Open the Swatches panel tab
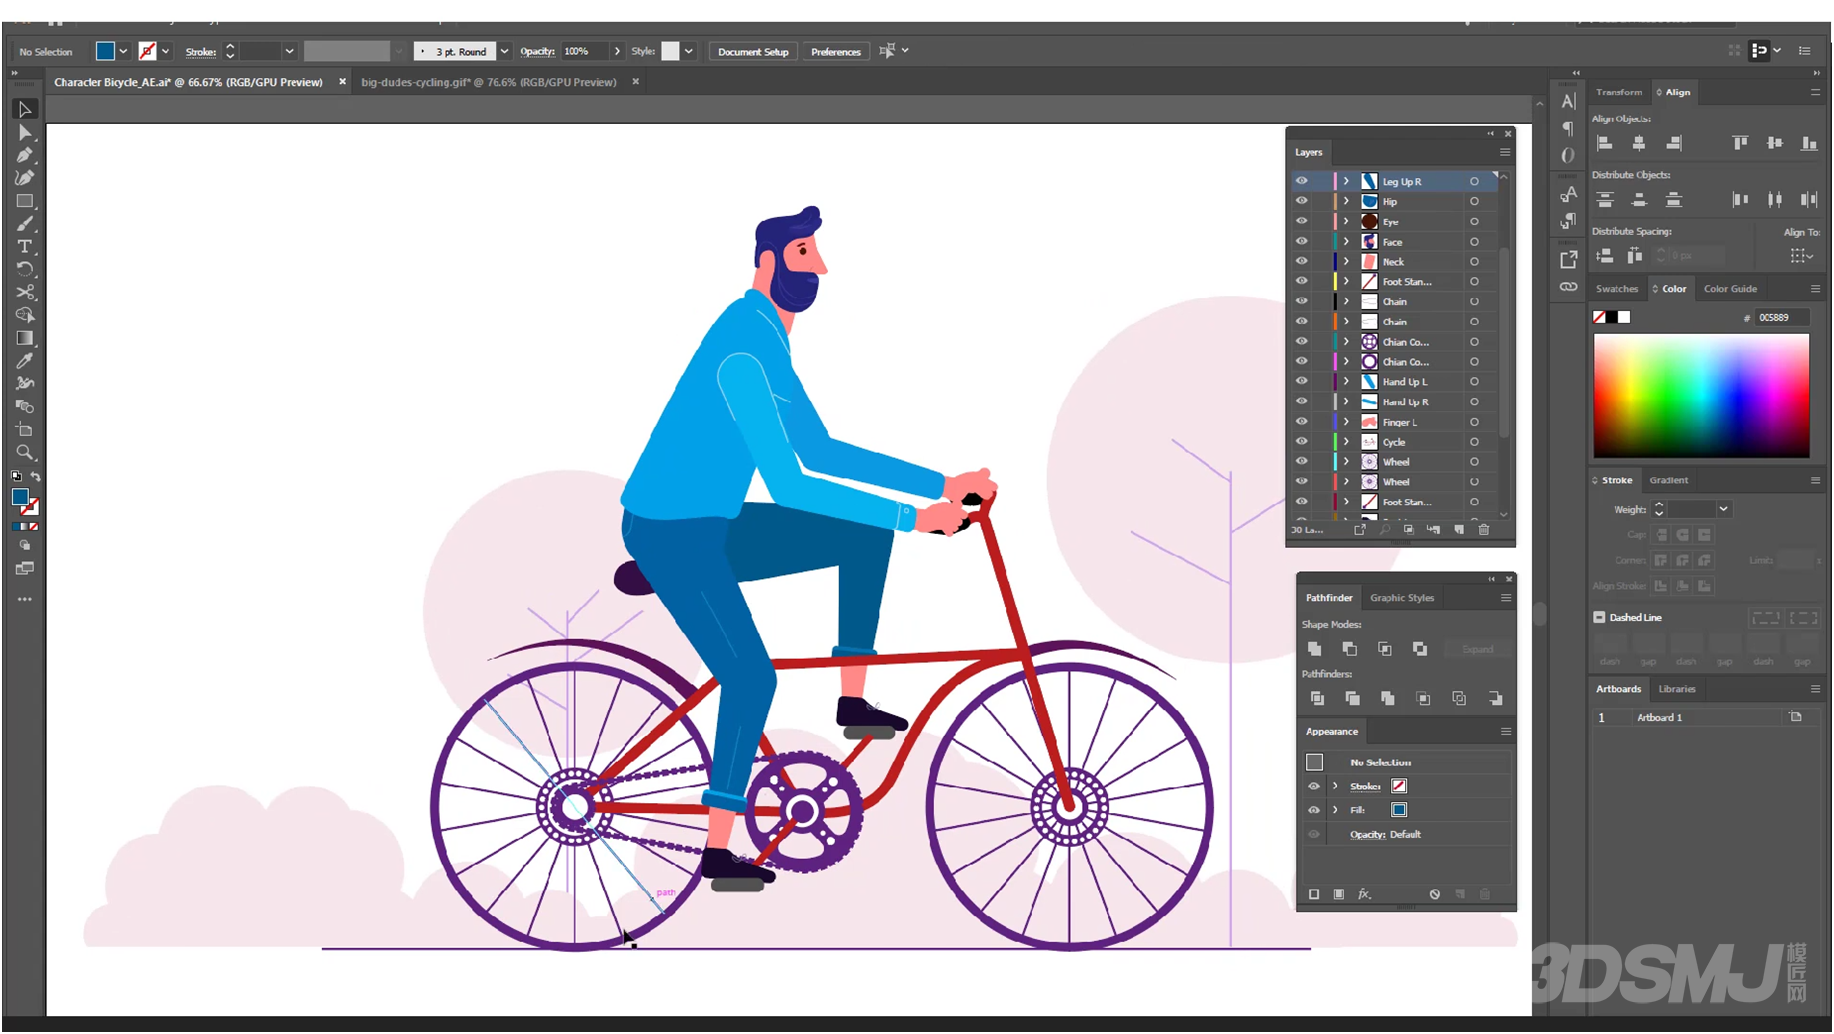Viewport: 1834px width, 1034px height. click(1616, 289)
